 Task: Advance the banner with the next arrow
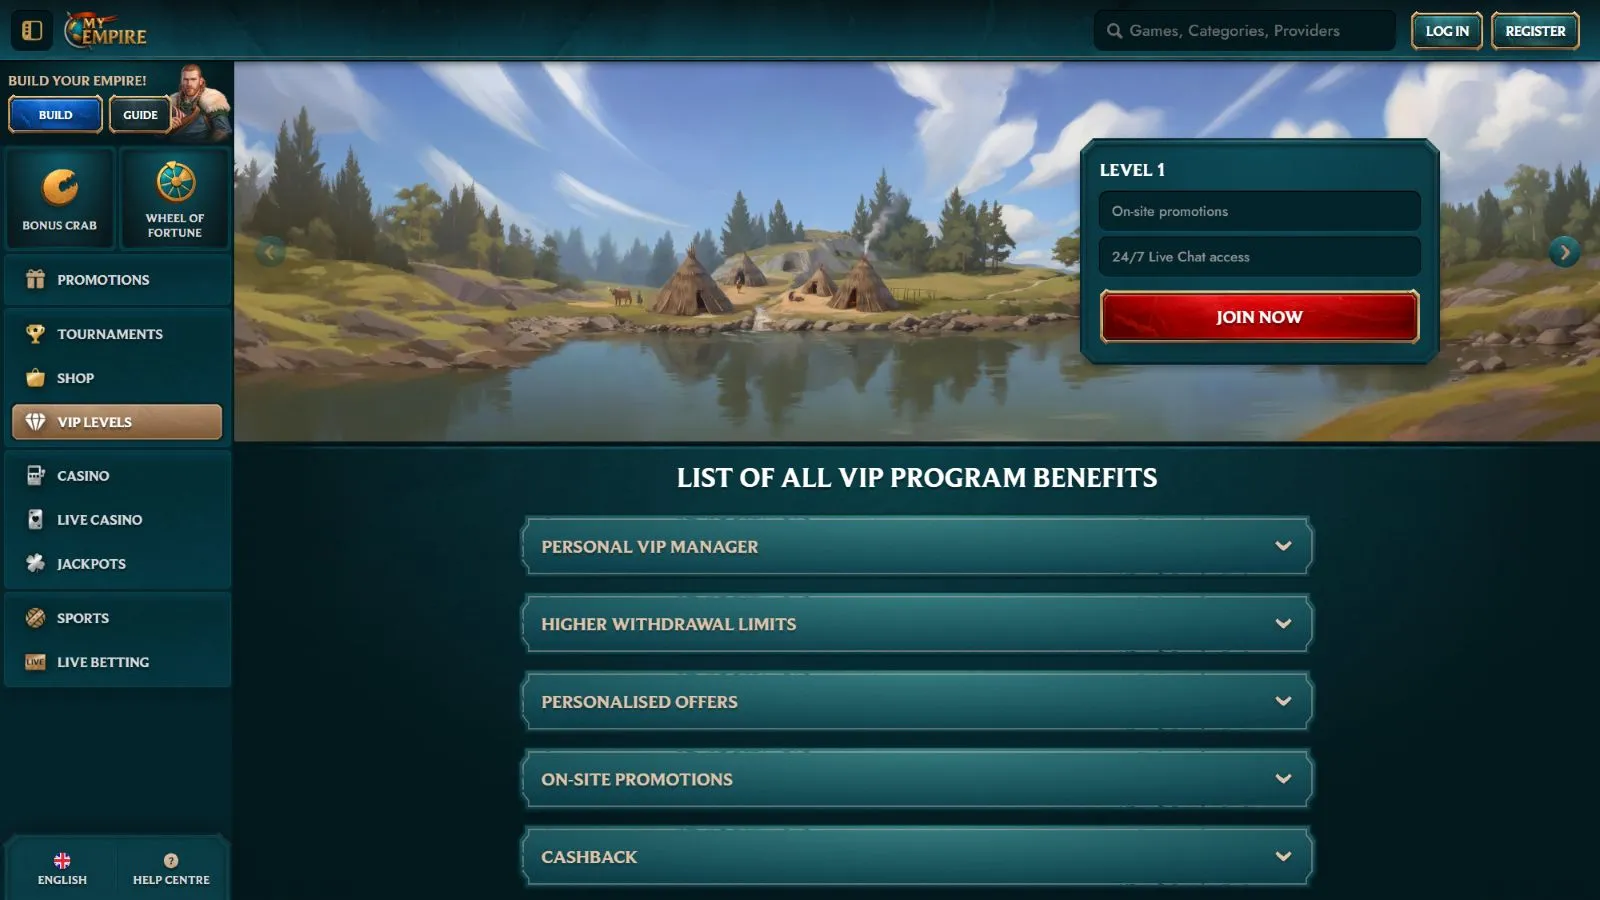click(x=1564, y=251)
